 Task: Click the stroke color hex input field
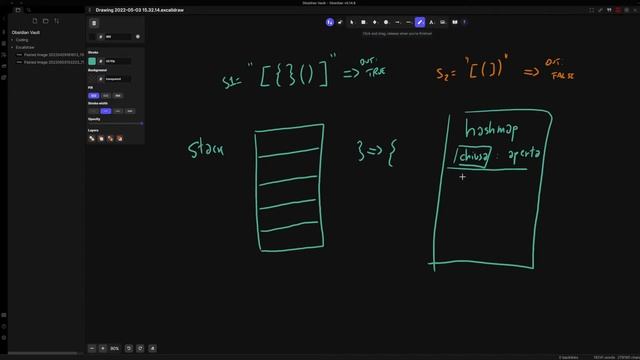118,61
